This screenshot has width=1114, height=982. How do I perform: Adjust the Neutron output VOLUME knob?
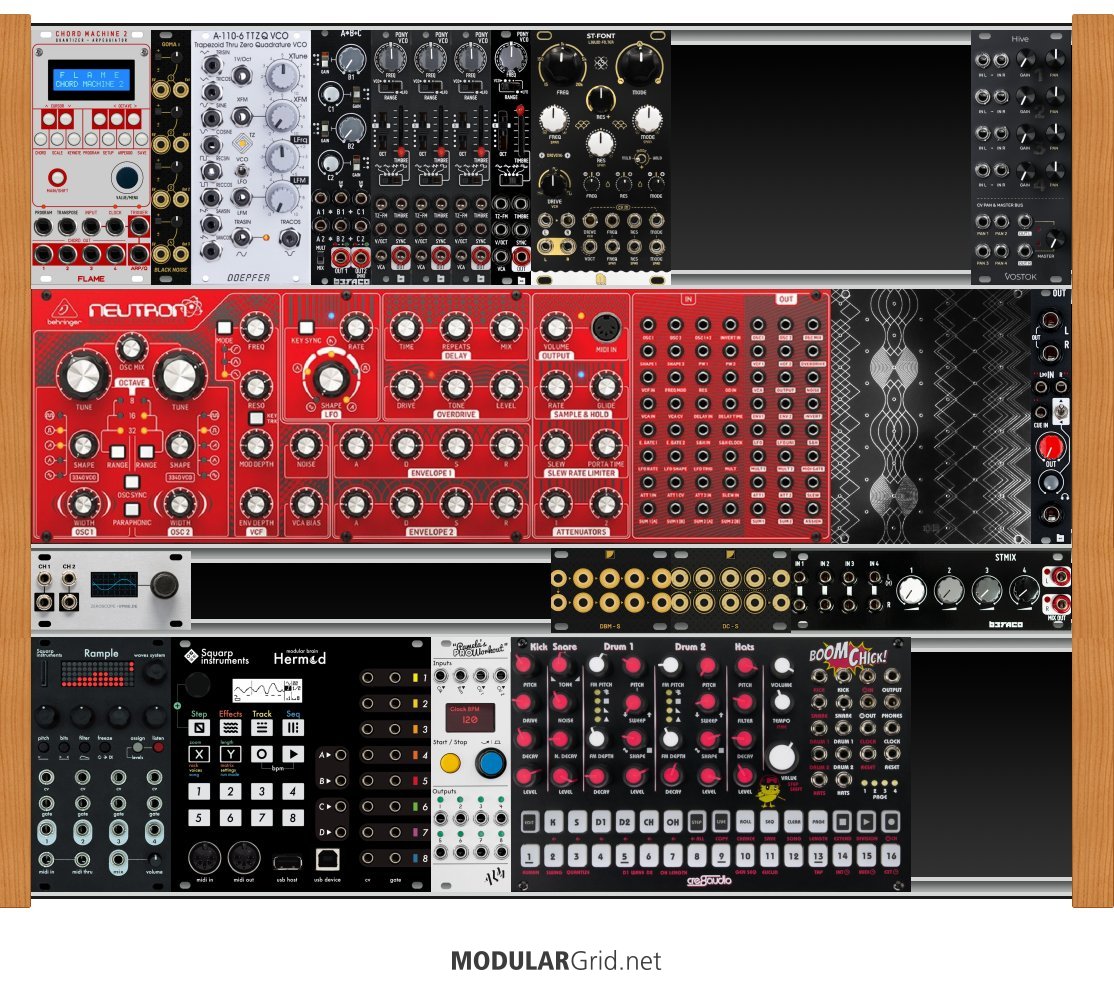point(556,328)
